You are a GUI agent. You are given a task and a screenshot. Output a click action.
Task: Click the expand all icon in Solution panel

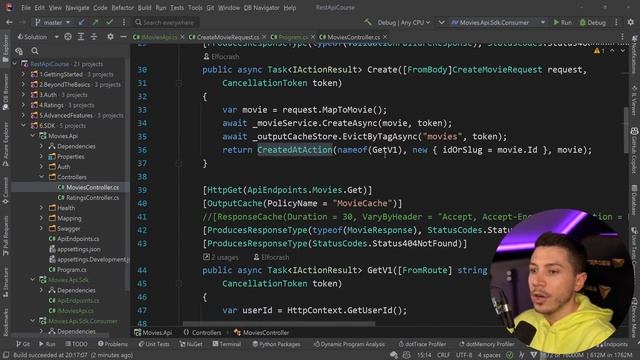pos(81,37)
